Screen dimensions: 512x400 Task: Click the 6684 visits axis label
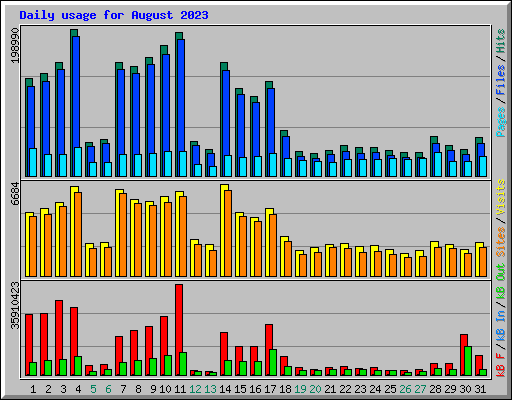pos(15,194)
